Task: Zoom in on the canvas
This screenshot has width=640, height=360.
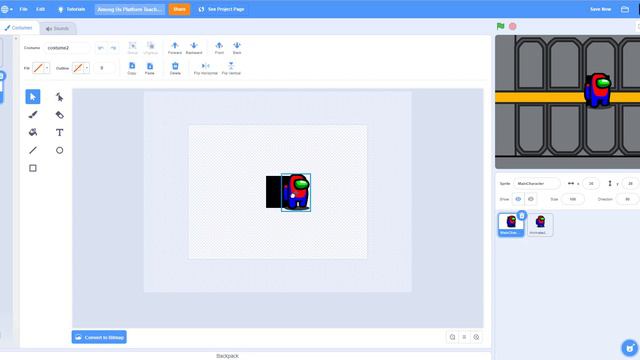Action: (x=476, y=337)
